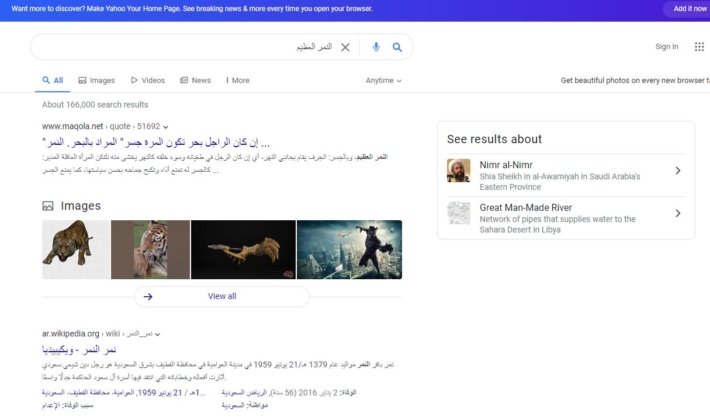The height and width of the screenshot is (420, 710).
Task: Clear the search box with the X icon
Action: click(345, 47)
